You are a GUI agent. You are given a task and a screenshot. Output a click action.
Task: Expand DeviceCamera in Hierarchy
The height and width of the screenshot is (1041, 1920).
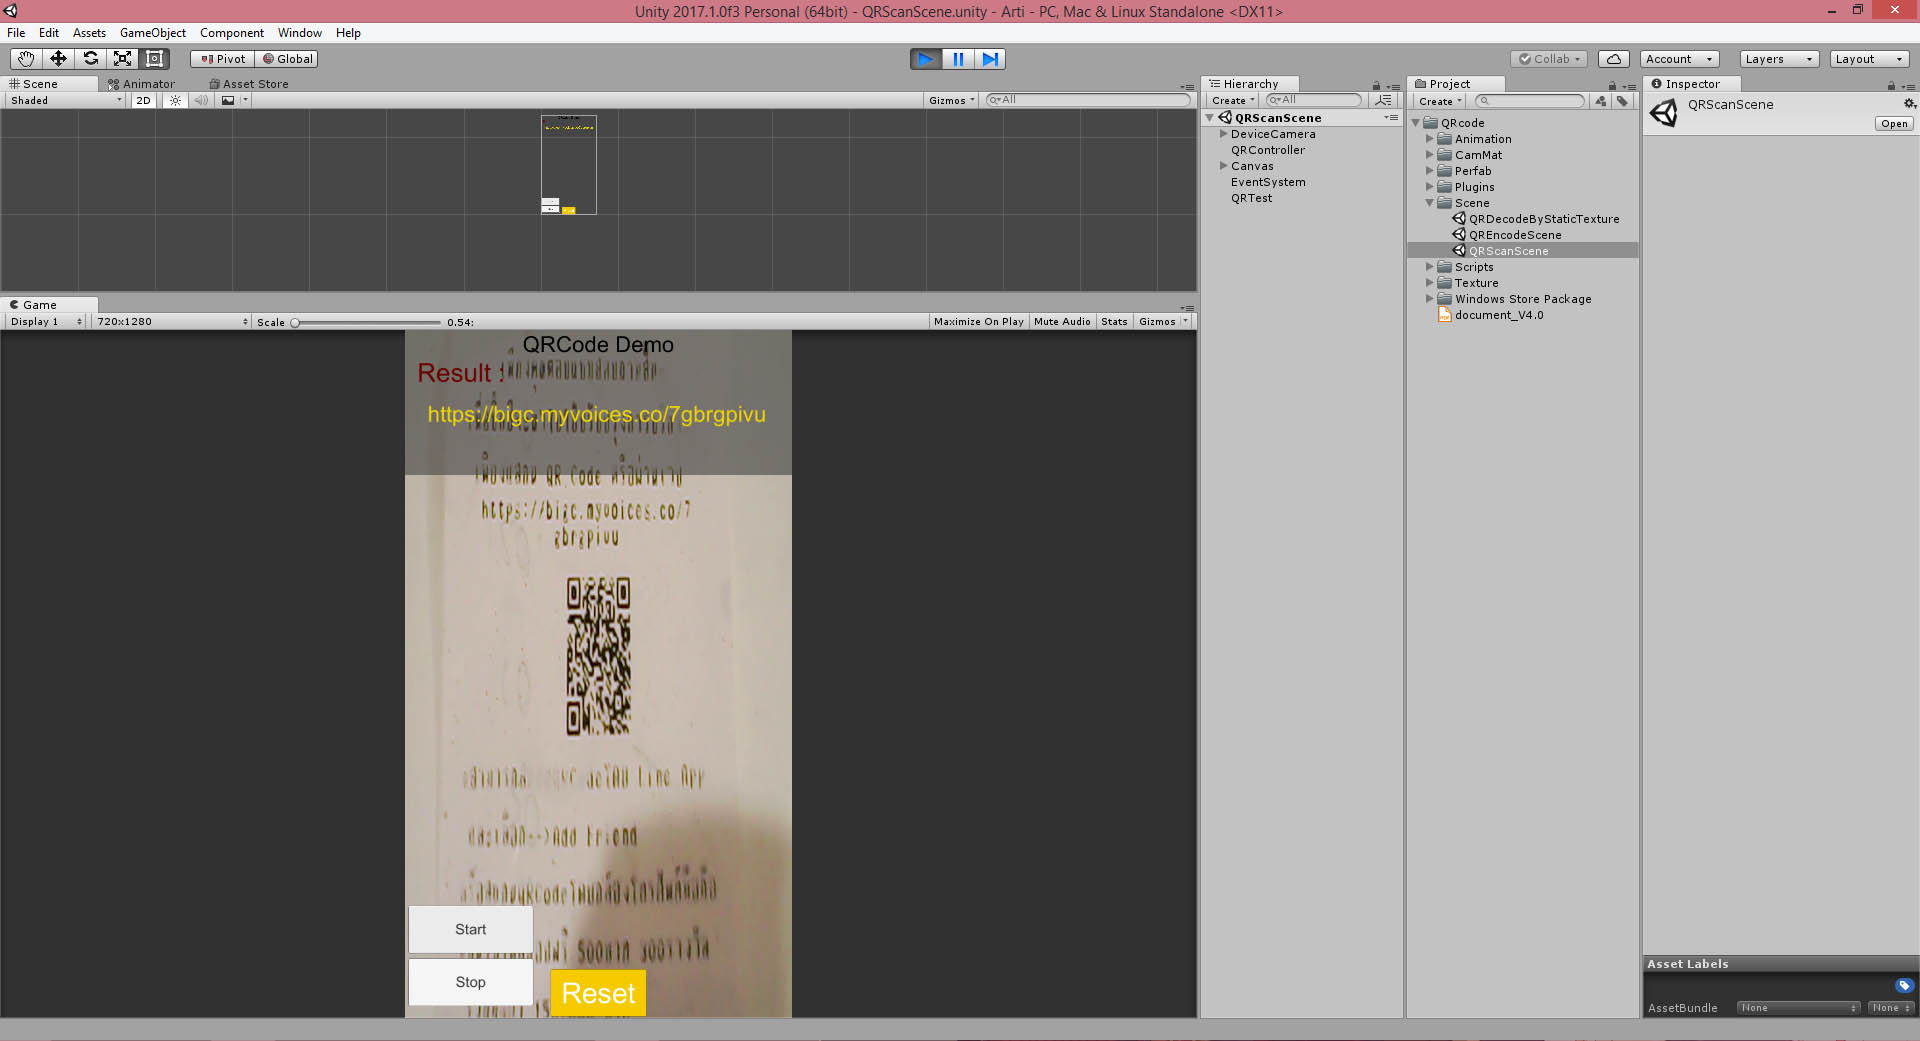pyautogui.click(x=1223, y=134)
